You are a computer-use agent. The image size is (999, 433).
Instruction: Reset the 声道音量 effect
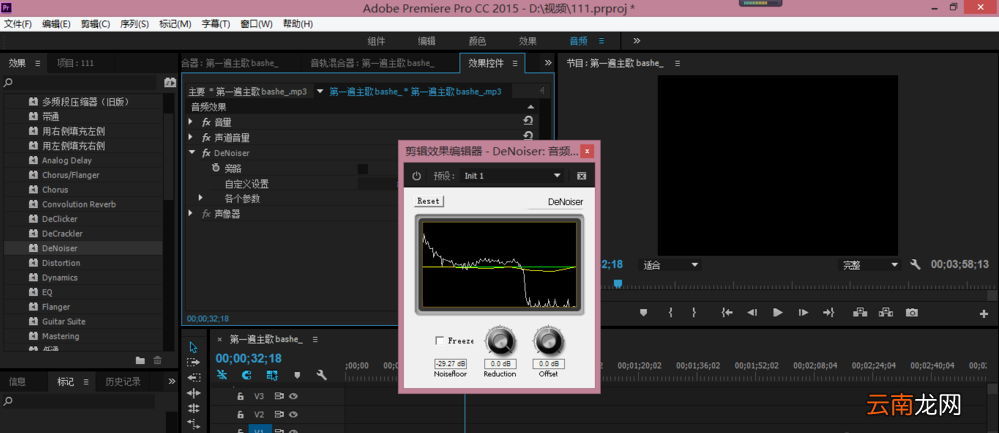click(x=528, y=136)
